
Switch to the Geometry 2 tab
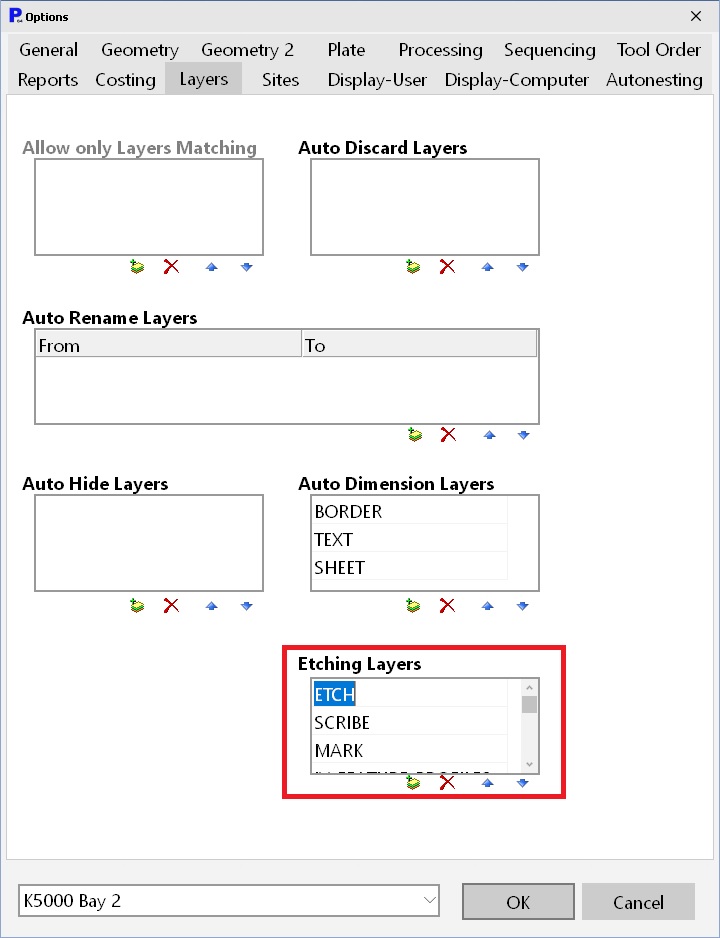click(248, 50)
